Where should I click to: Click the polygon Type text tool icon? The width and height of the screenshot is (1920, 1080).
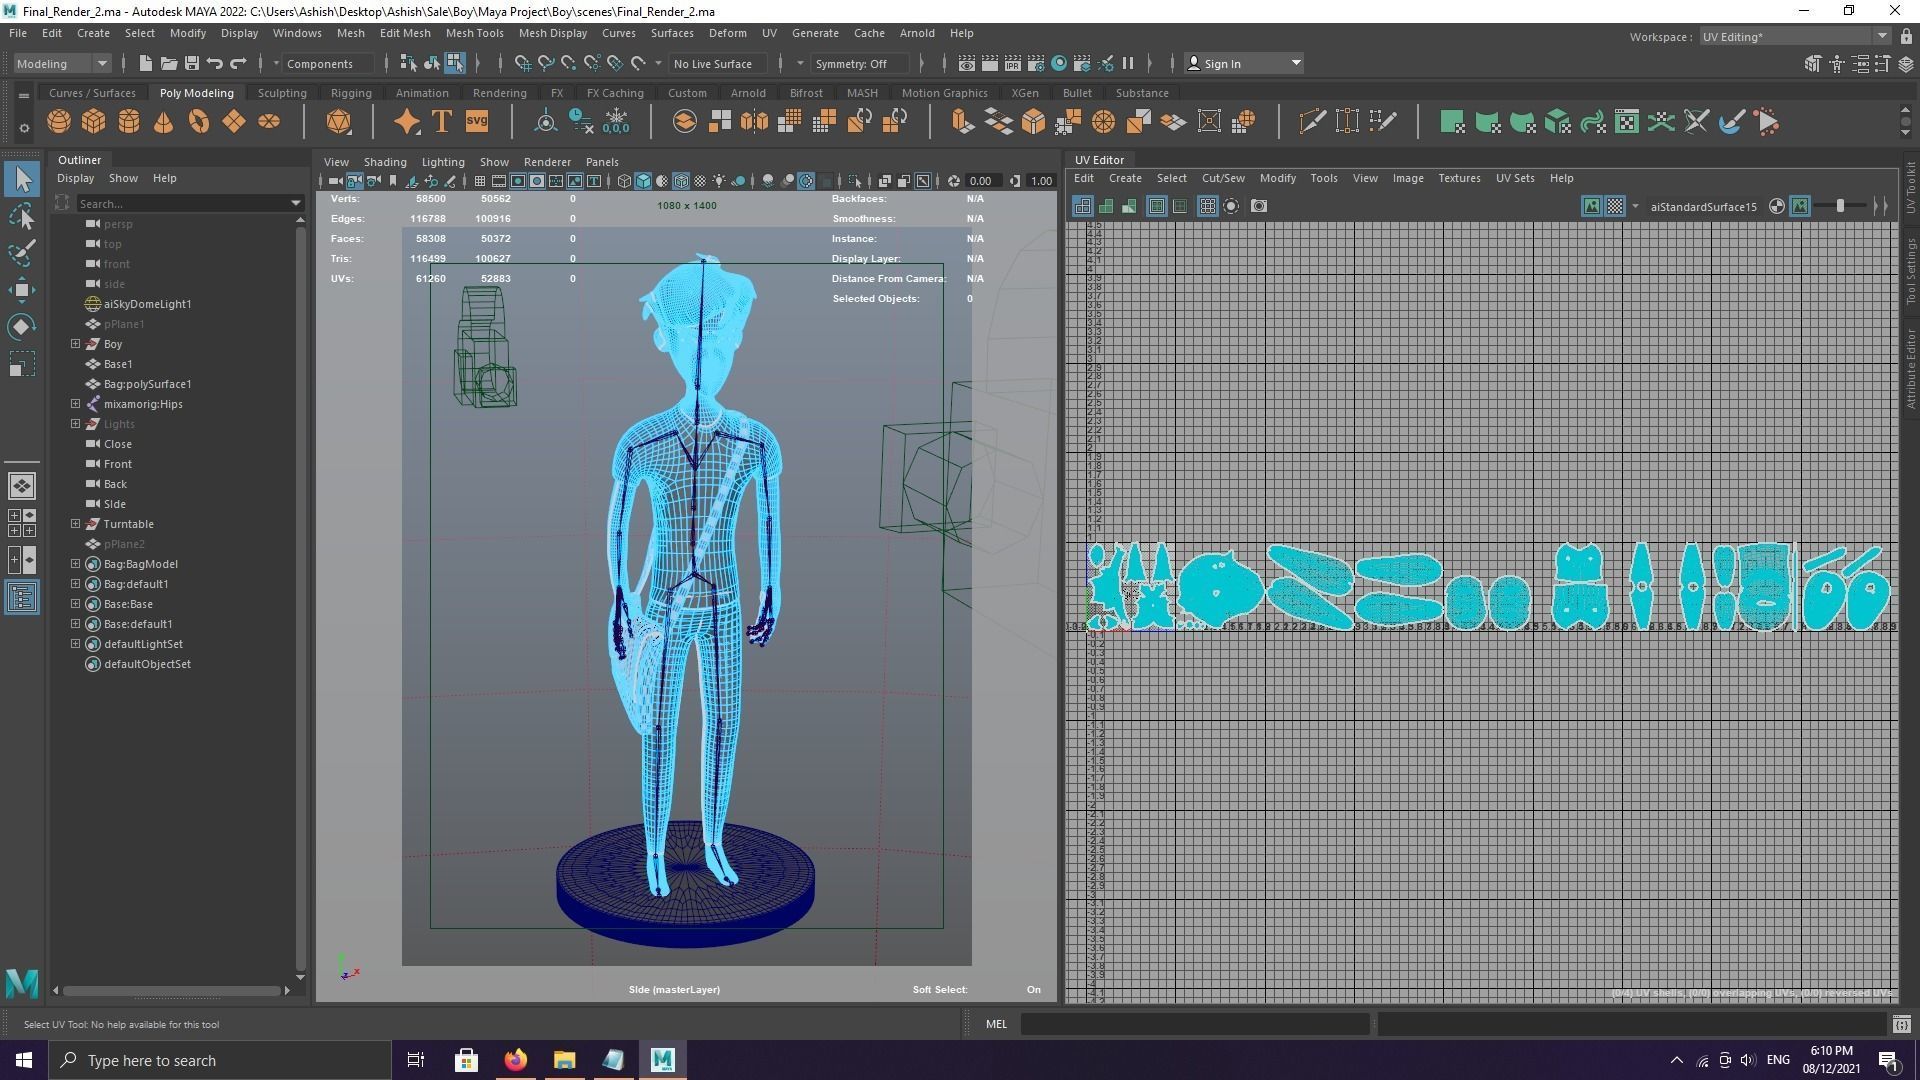click(x=441, y=122)
